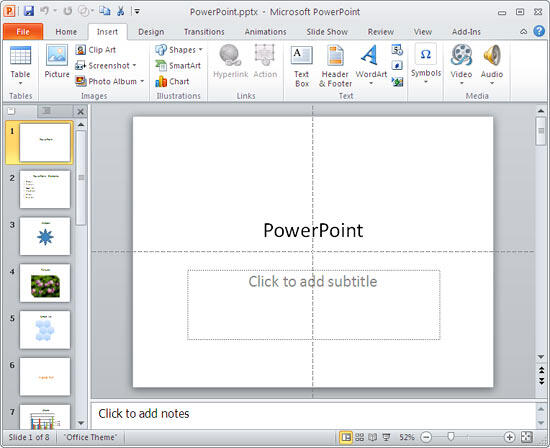Open the File tab
Viewport: 550px width, 448px height.
click(23, 32)
